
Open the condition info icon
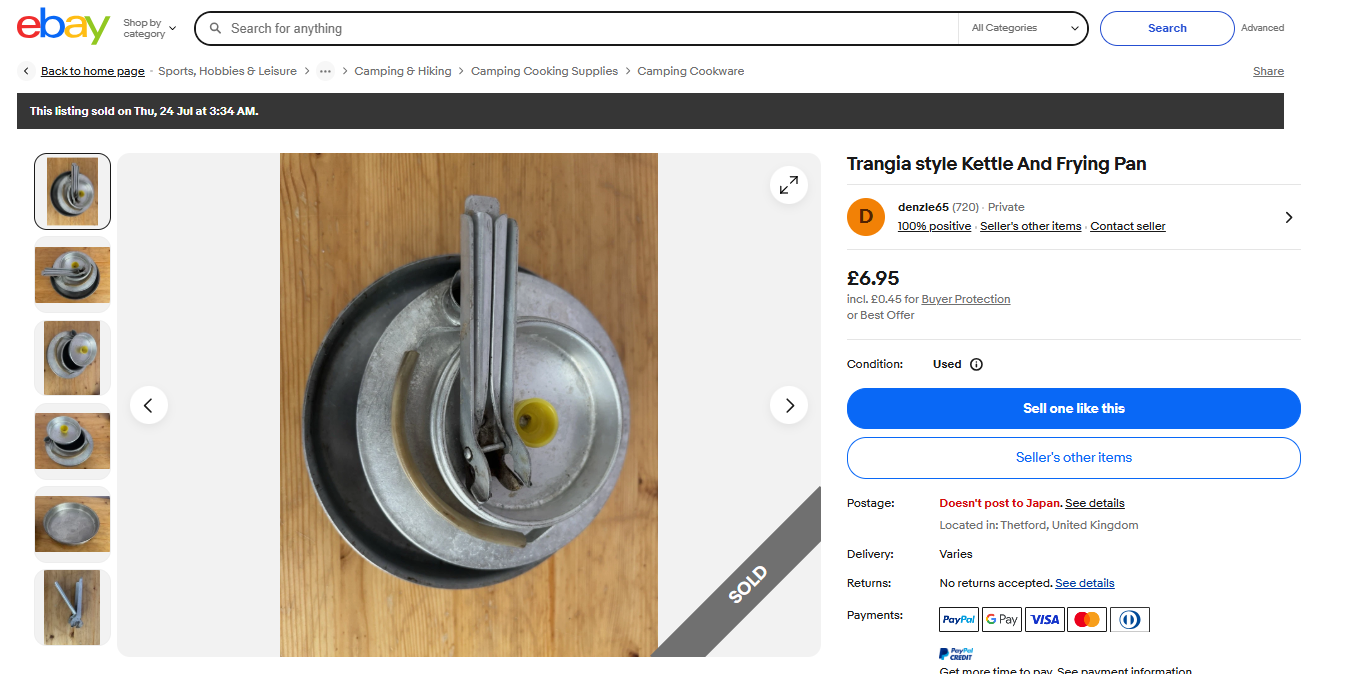(976, 365)
